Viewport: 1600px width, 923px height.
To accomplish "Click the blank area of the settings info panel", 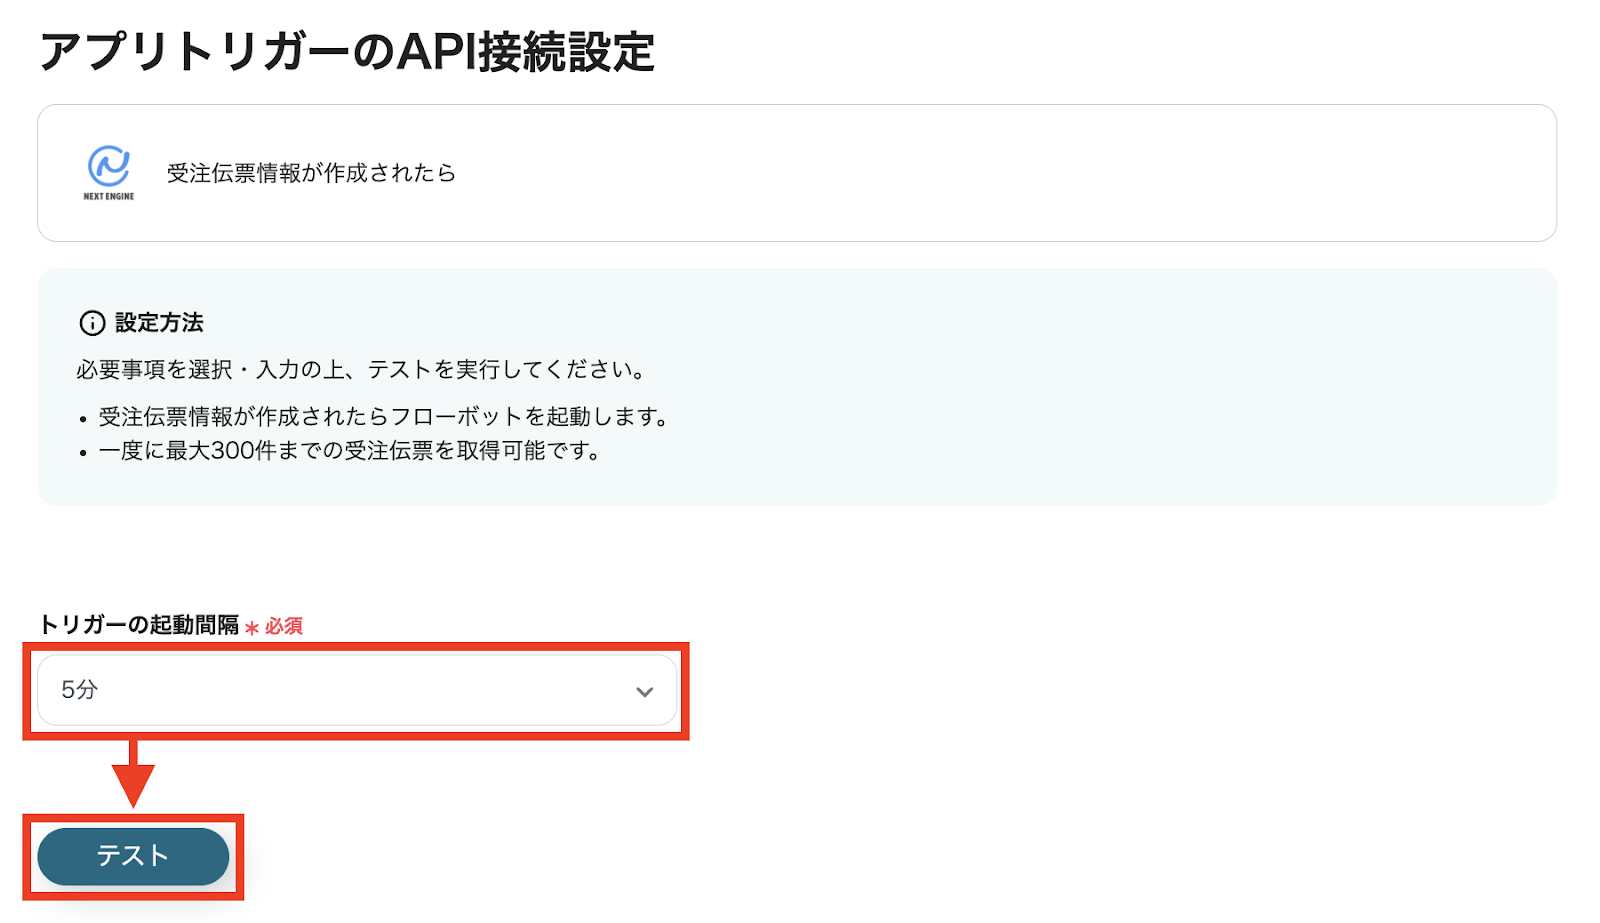I will click(1100, 400).
